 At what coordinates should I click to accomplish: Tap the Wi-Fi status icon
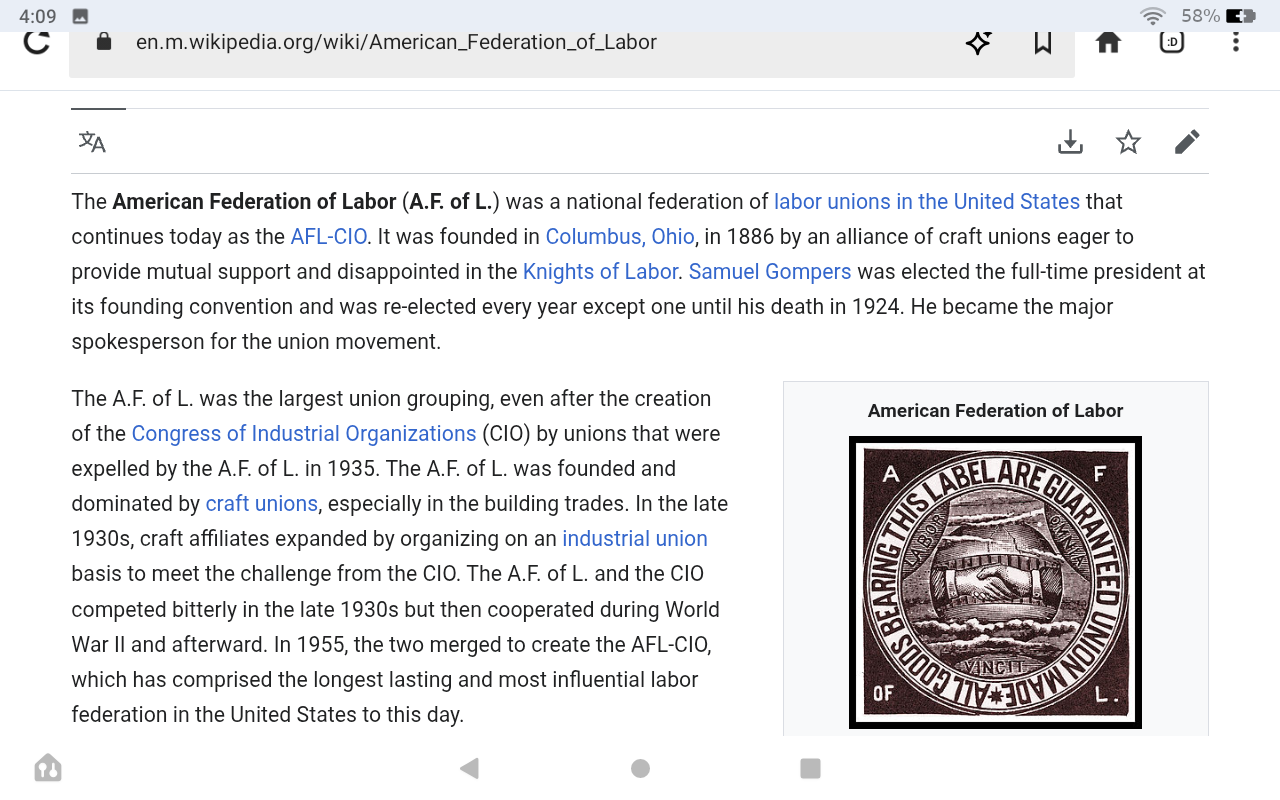click(1153, 16)
